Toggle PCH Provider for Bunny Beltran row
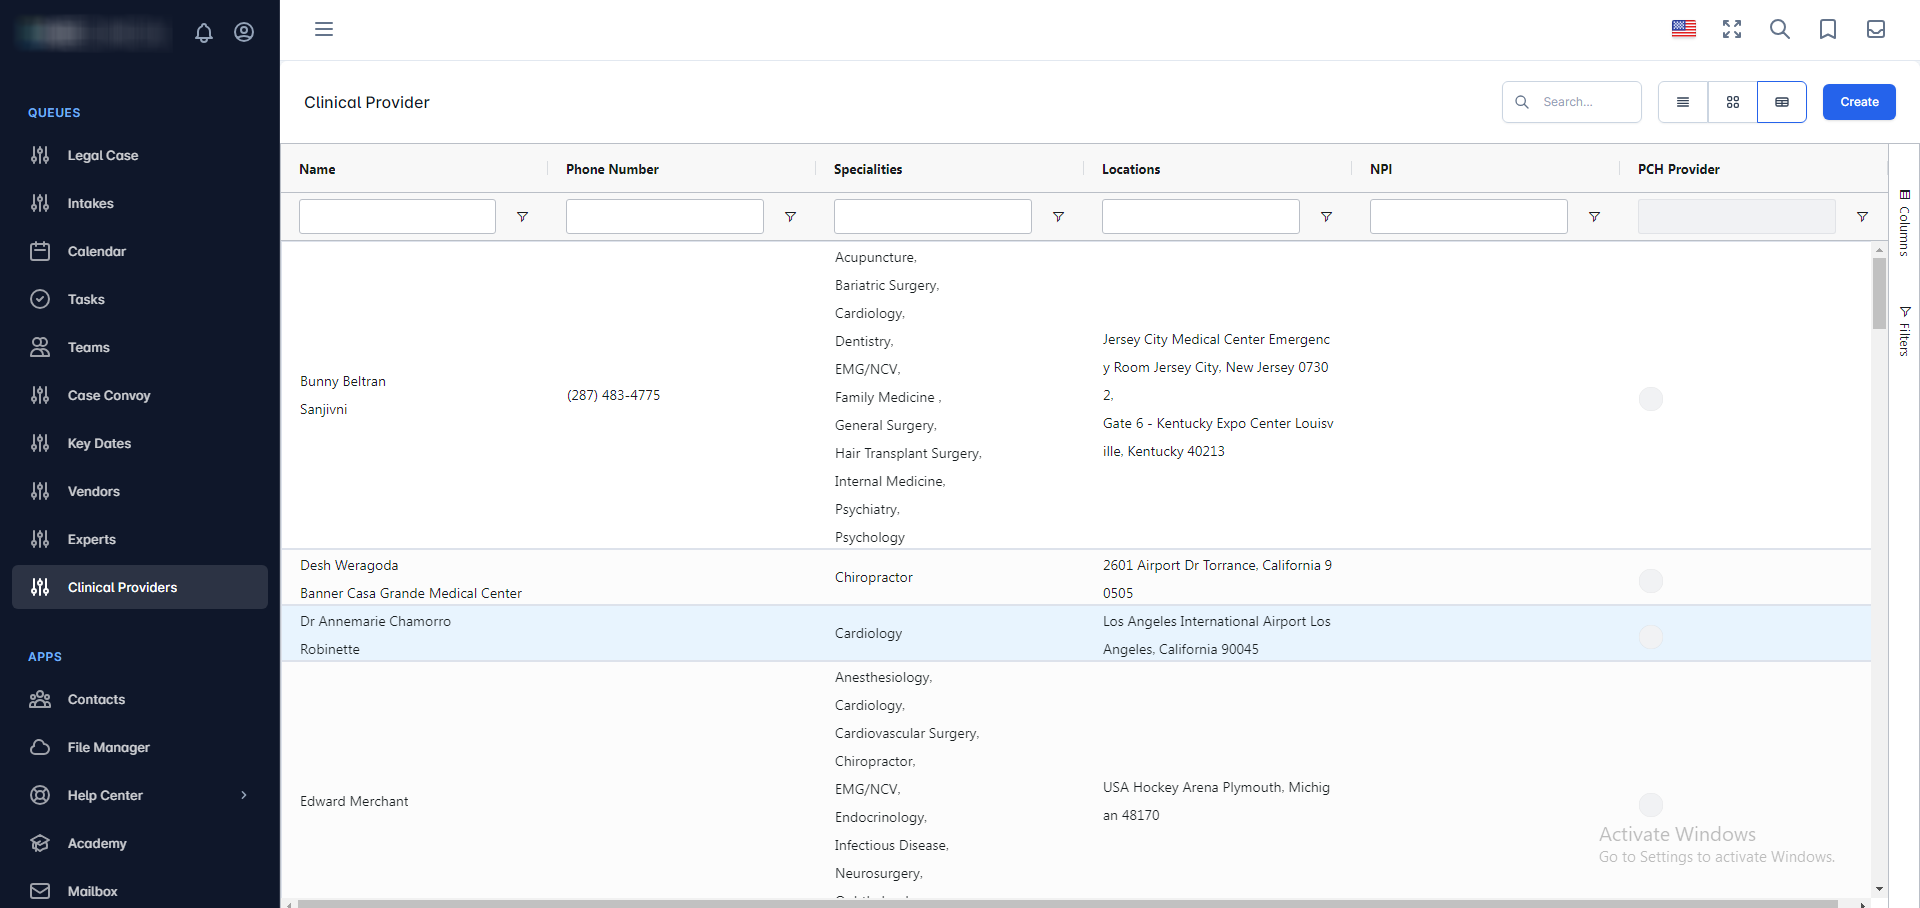Screen dimensions: 1920x908 coord(1651,399)
